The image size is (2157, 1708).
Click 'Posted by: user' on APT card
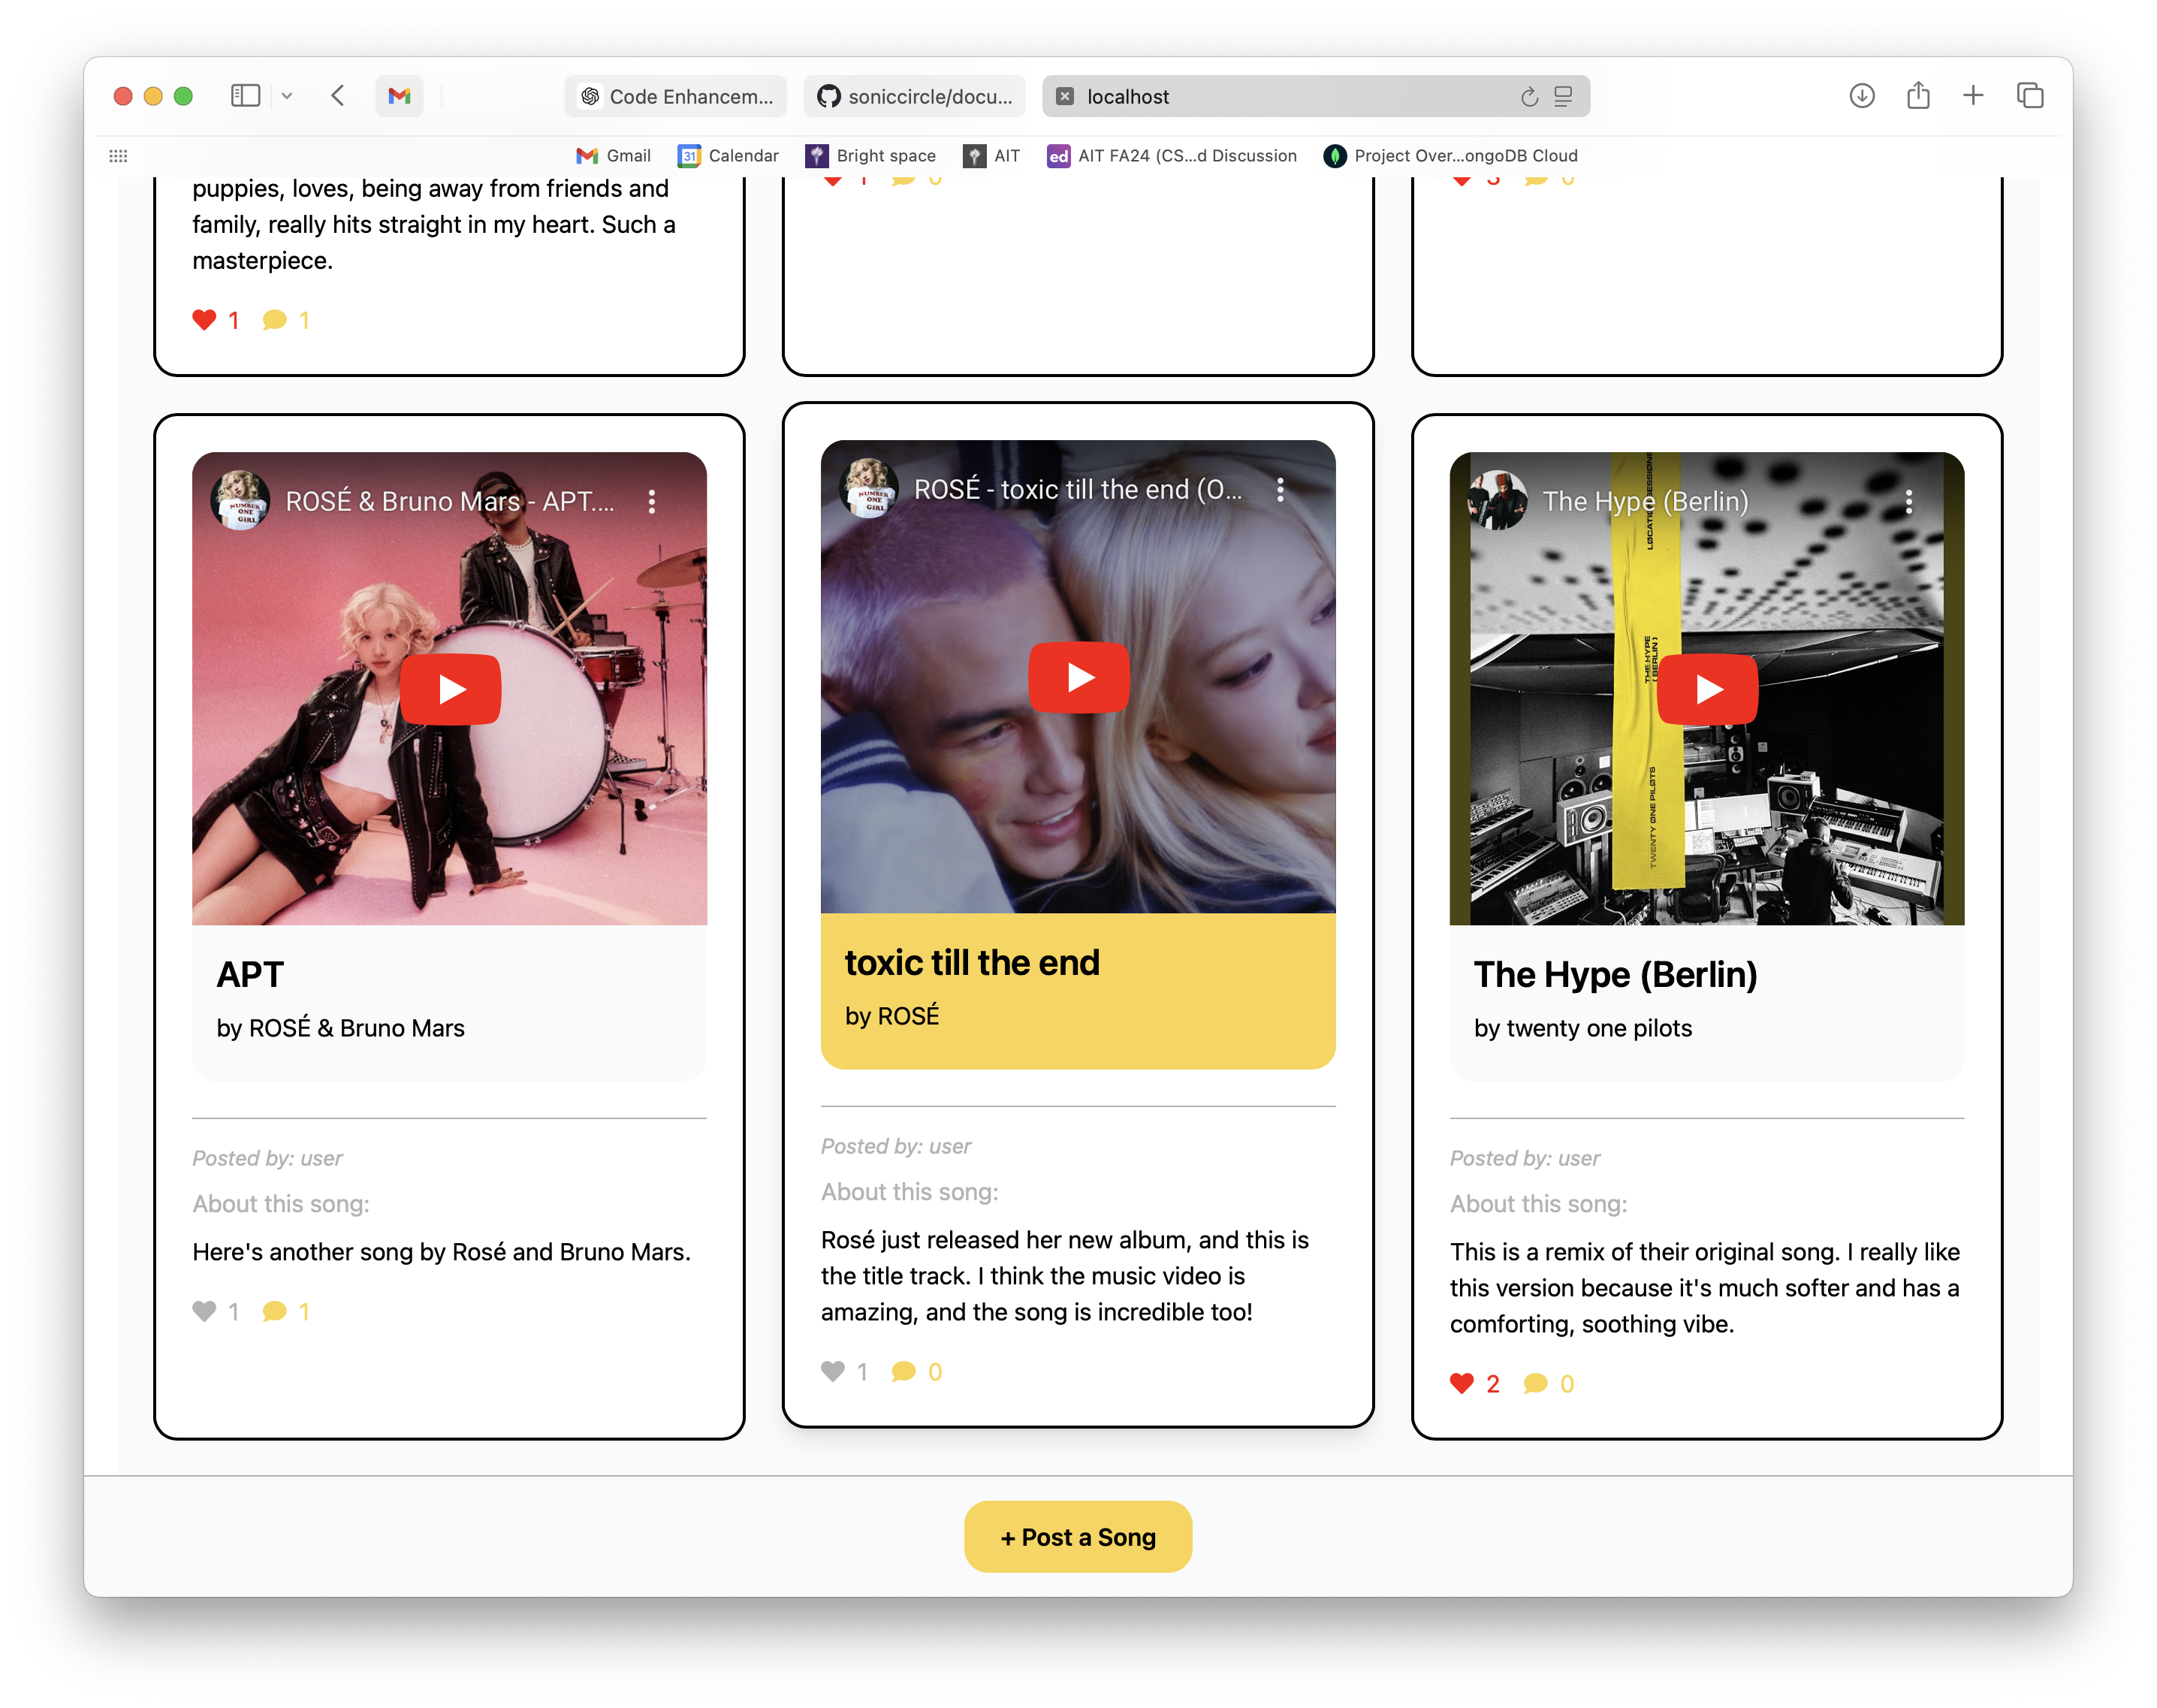pyautogui.click(x=267, y=1158)
